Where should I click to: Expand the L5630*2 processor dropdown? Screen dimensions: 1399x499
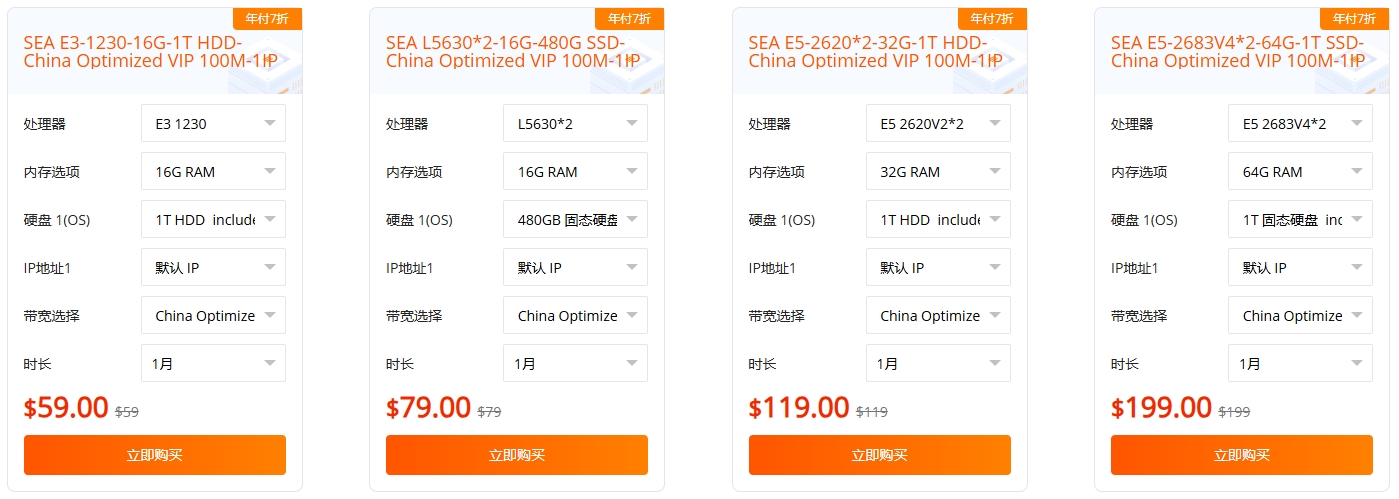point(575,124)
